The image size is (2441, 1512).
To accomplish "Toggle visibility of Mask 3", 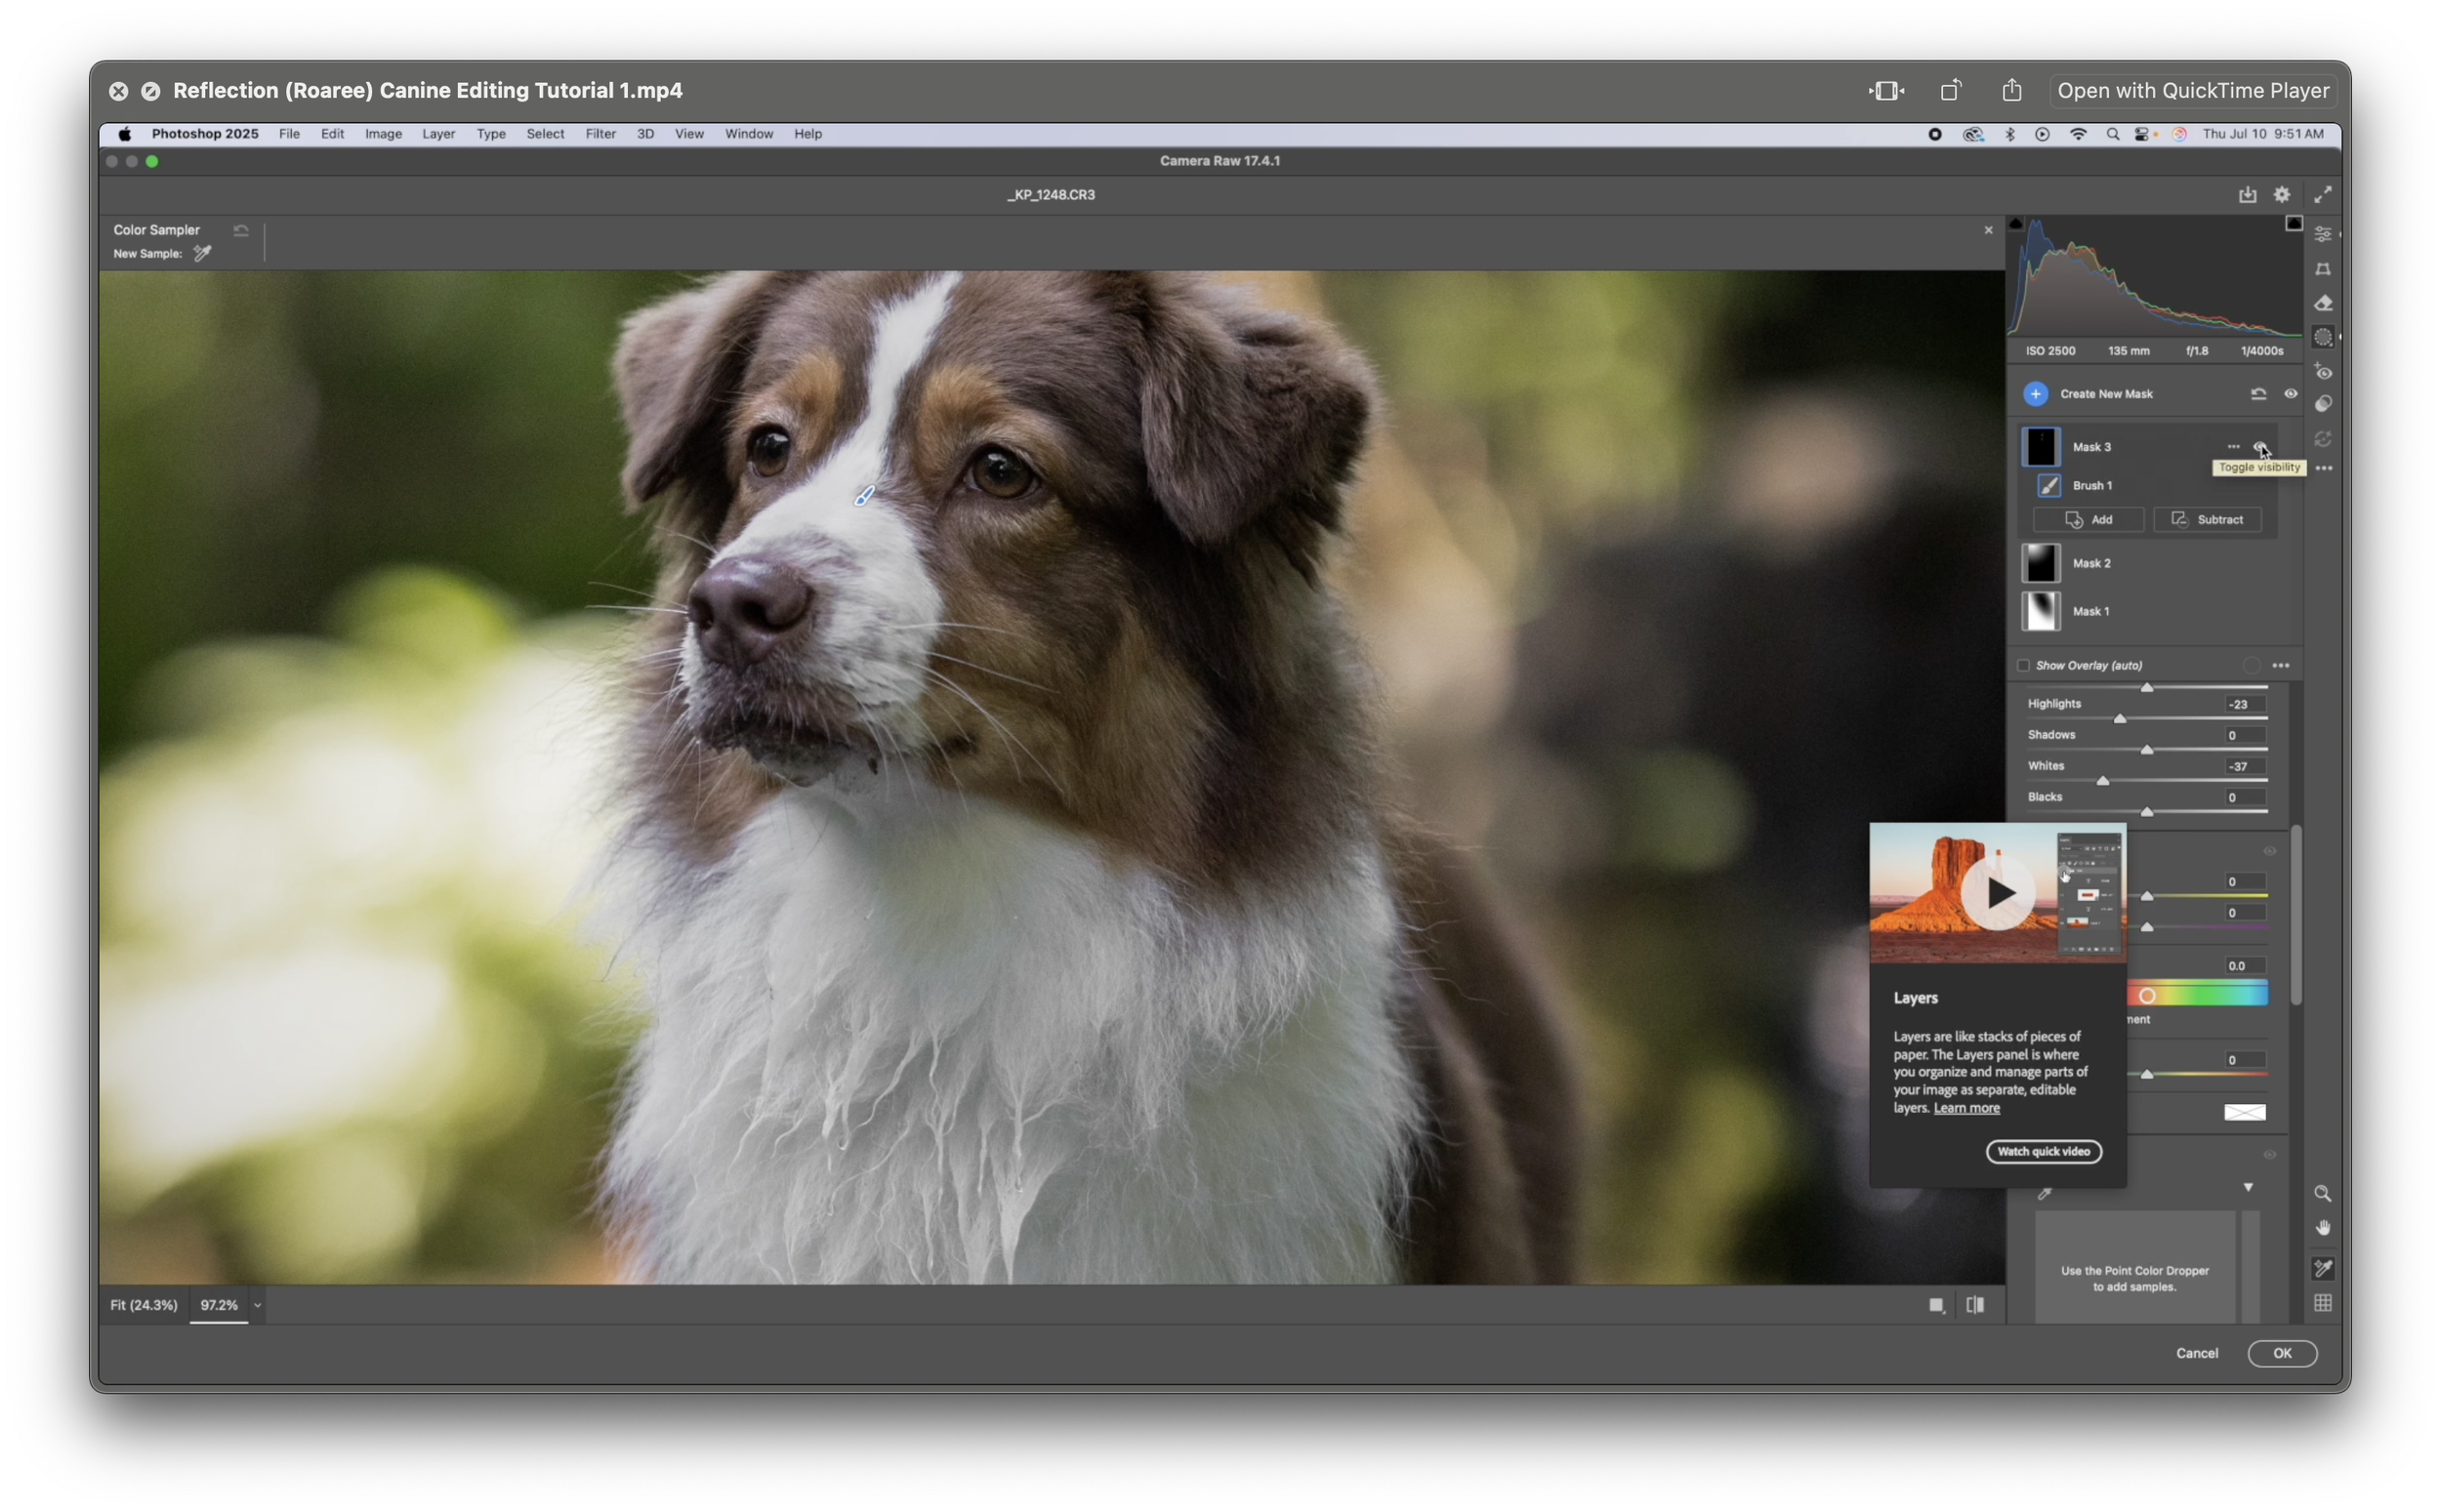I will click(x=2259, y=447).
